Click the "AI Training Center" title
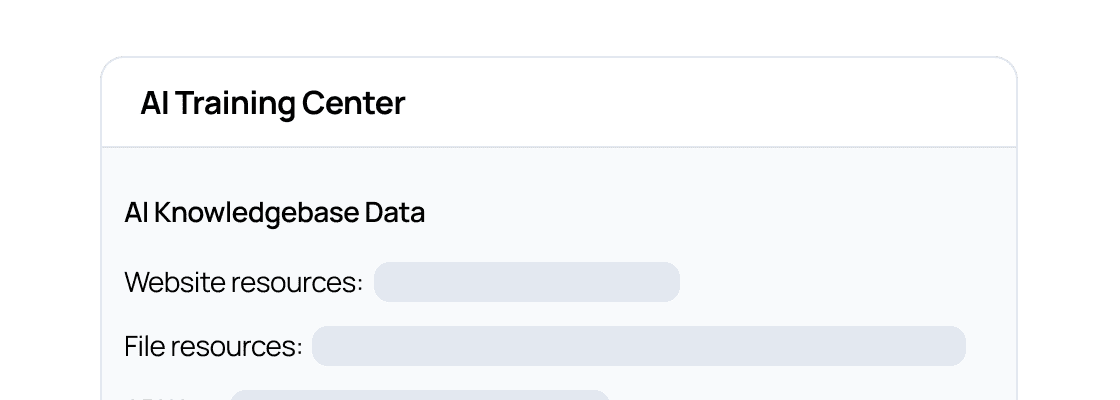This screenshot has height=400, width=1120. point(272,103)
